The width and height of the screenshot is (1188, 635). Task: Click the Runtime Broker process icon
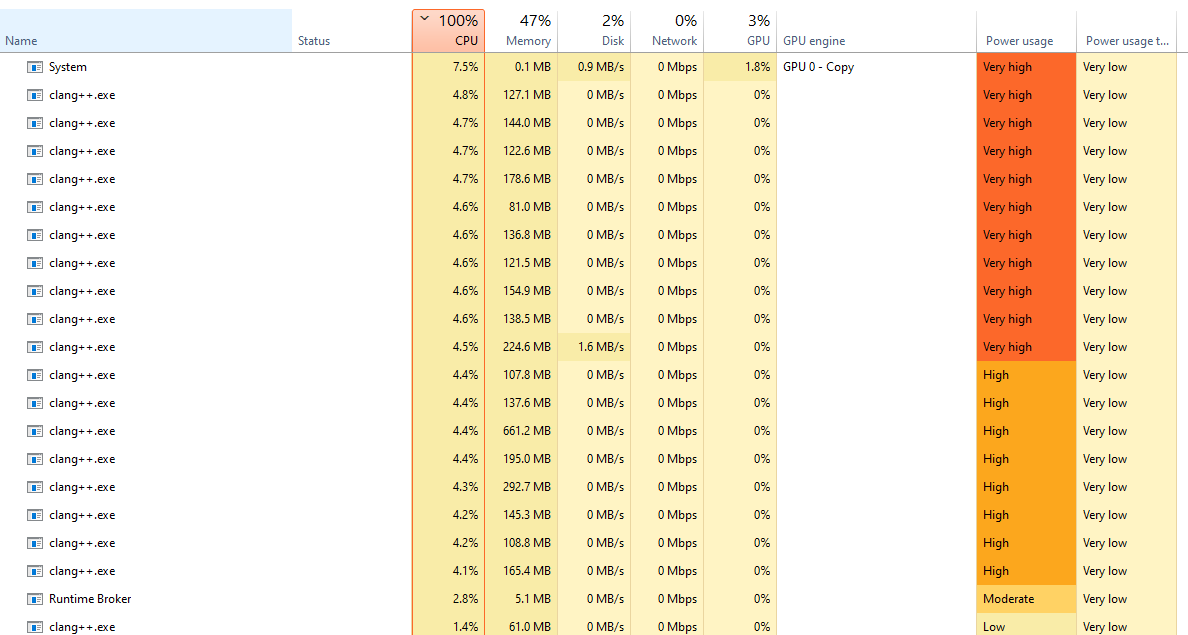(x=35, y=599)
